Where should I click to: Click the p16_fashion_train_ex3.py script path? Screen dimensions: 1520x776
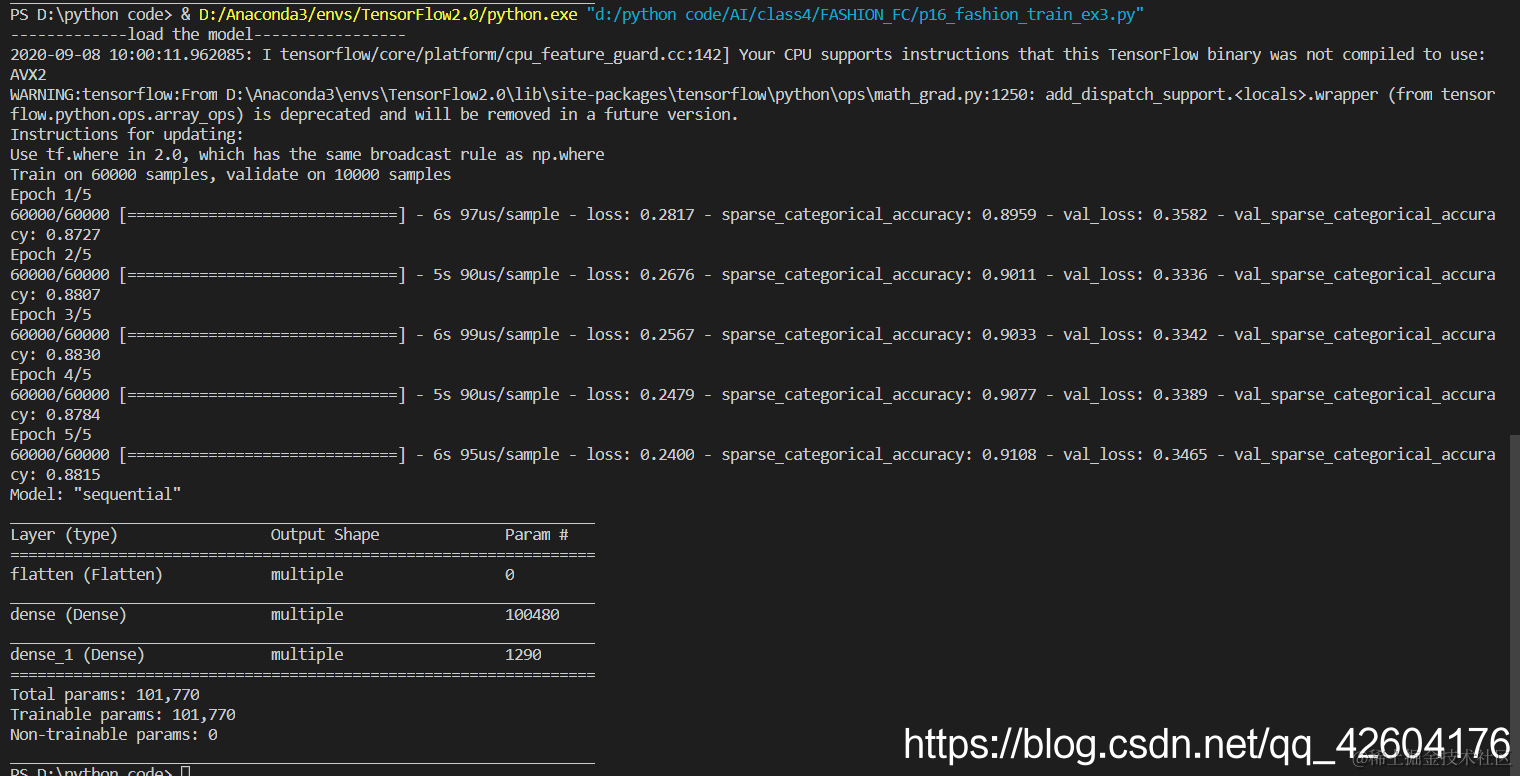866,14
